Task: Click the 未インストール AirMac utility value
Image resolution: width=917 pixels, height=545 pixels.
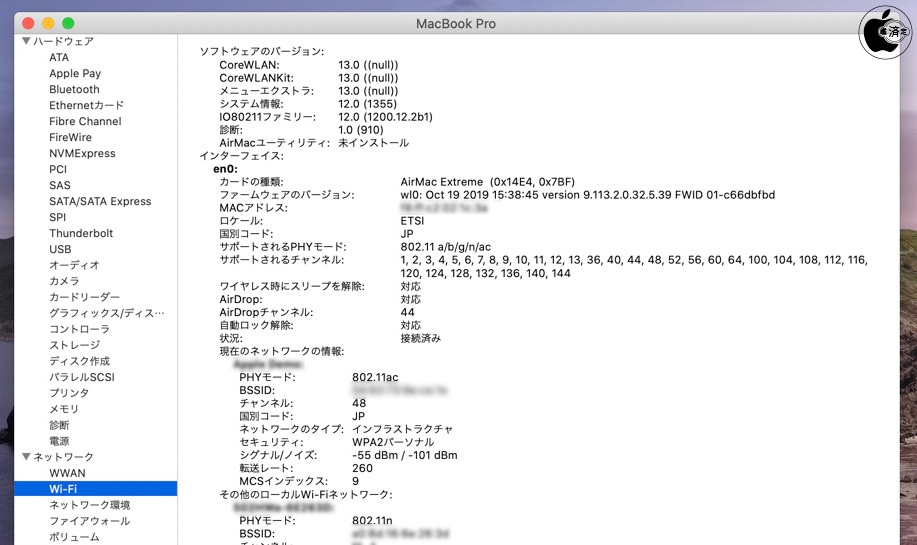Action: pyautogui.click(x=373, y=143)
